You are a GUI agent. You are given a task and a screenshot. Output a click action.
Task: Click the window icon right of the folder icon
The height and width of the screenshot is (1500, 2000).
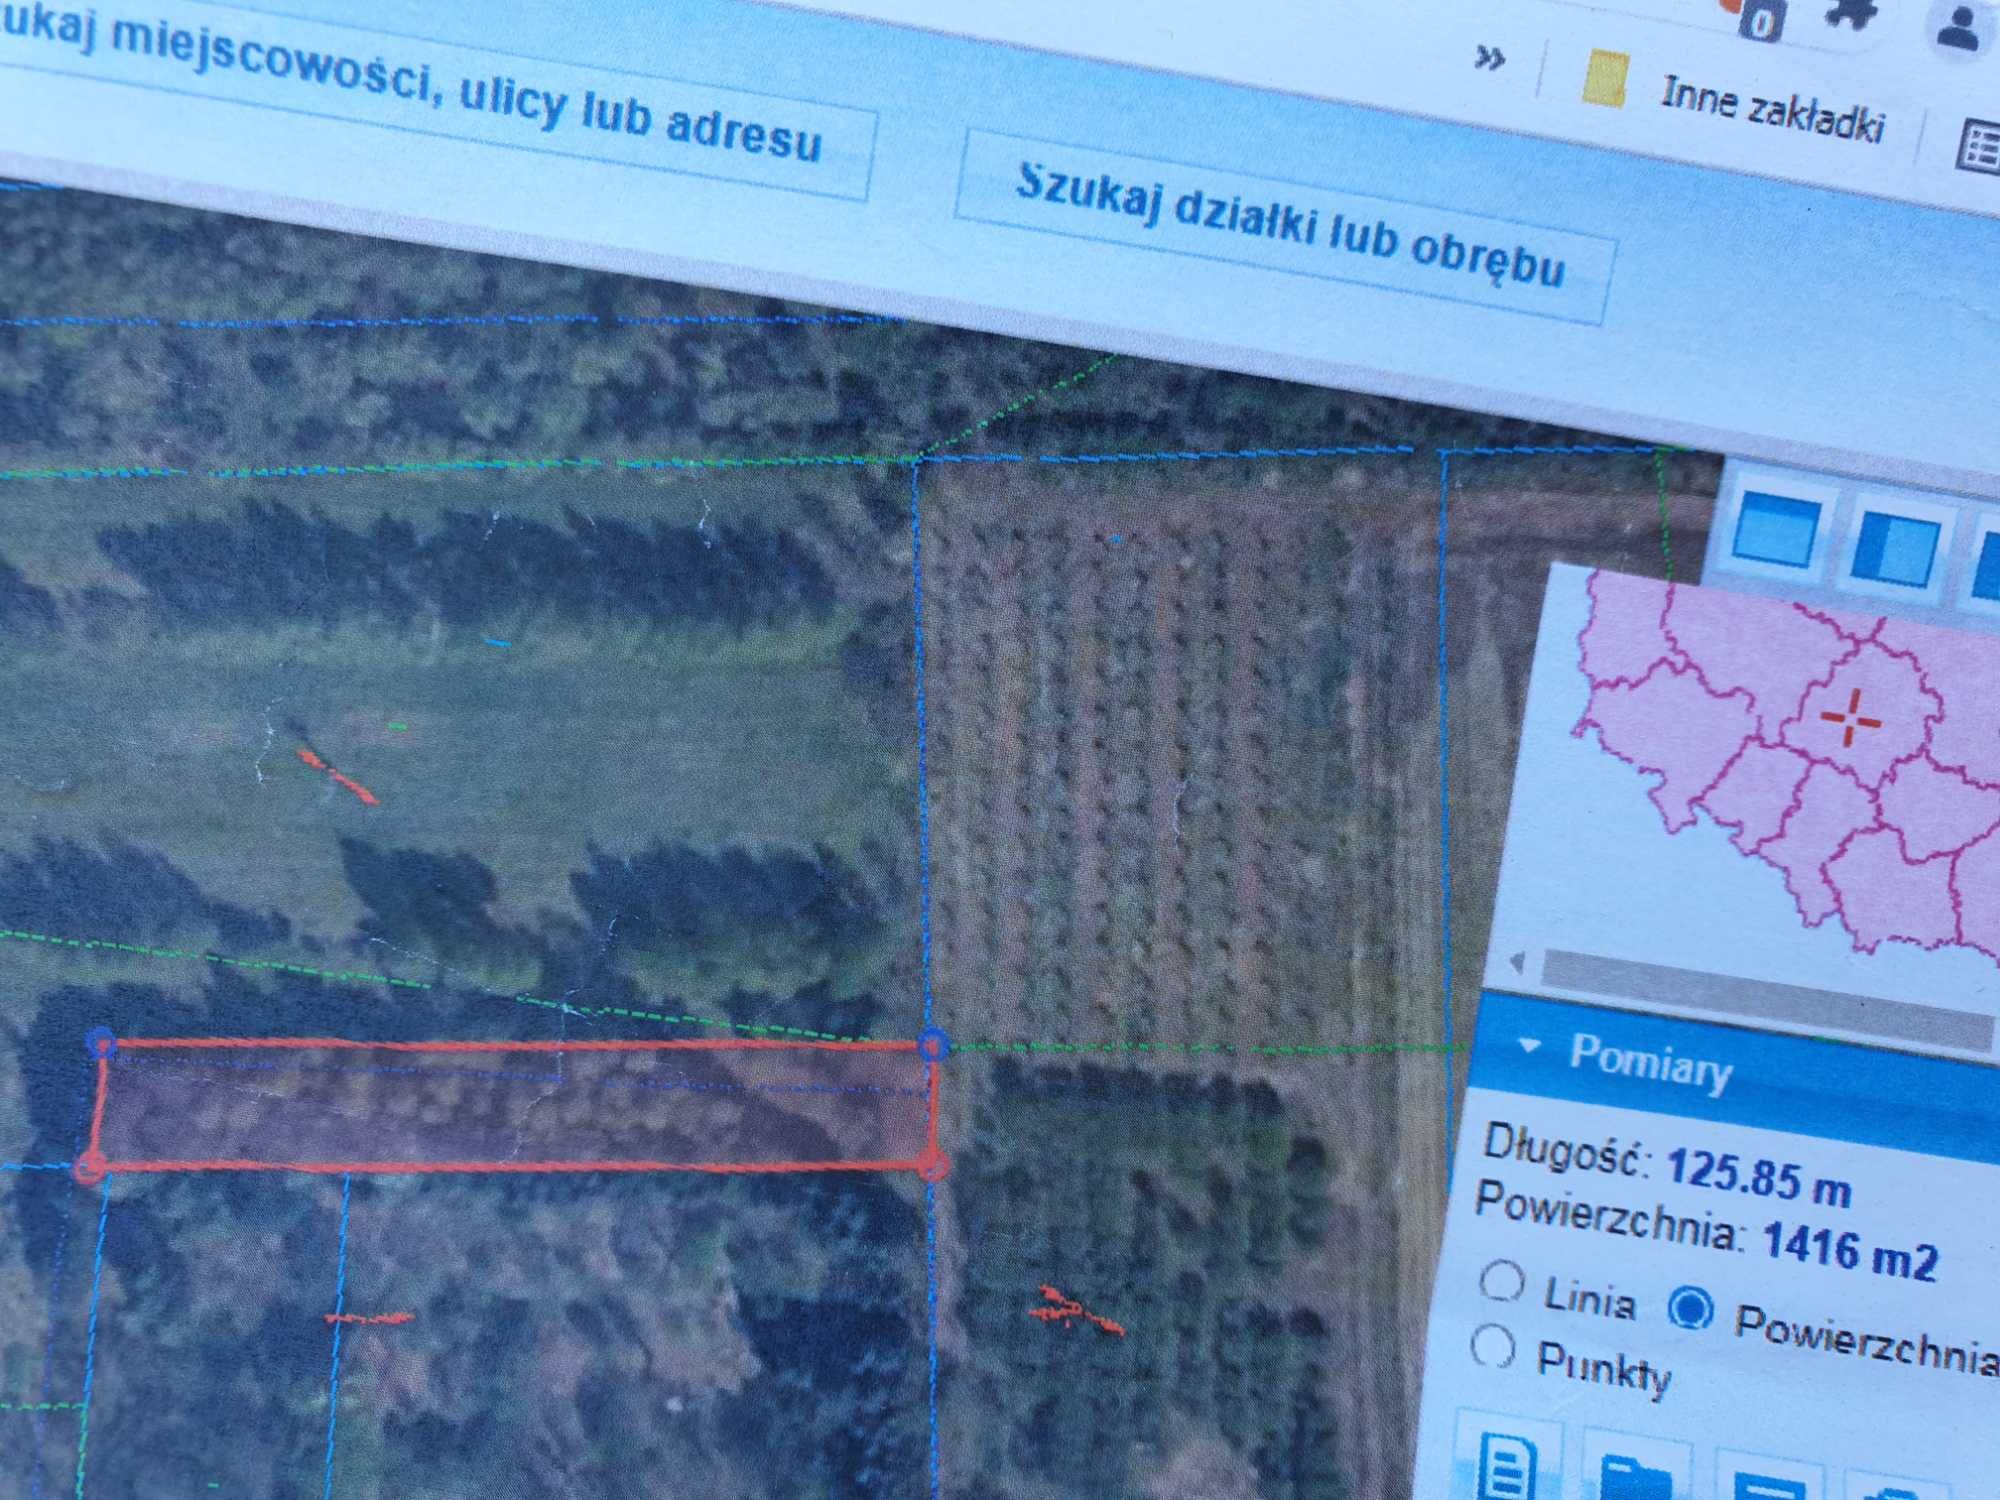point(1770,1486)
